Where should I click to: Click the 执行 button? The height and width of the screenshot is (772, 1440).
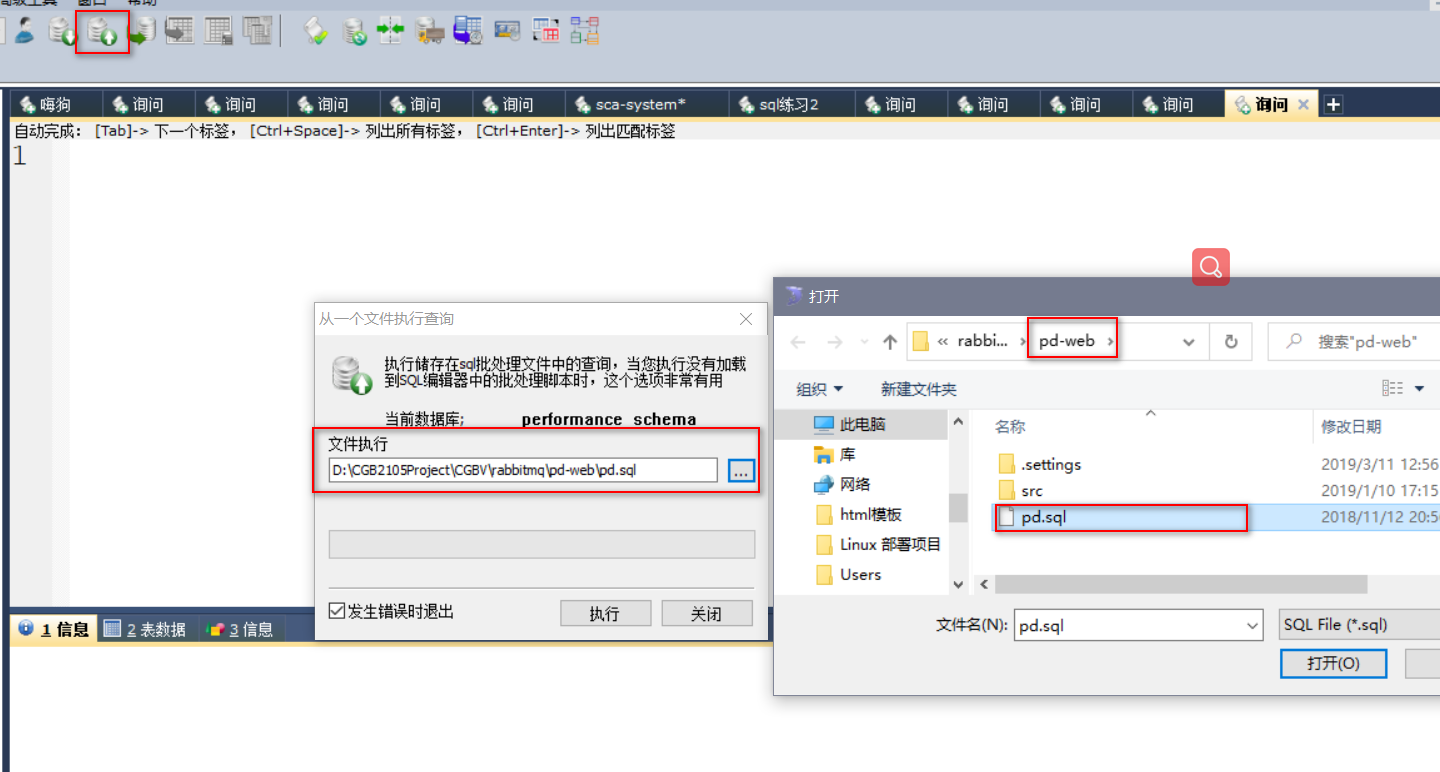(x=605, y=613)
